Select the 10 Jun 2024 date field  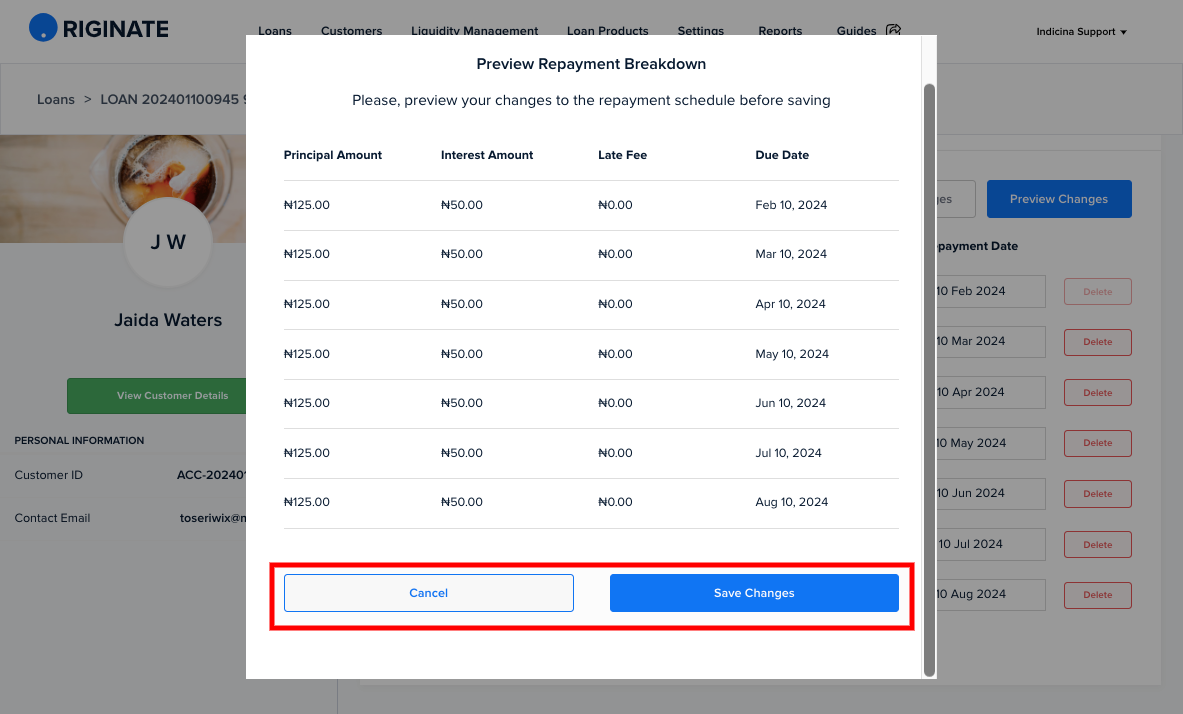990,494
